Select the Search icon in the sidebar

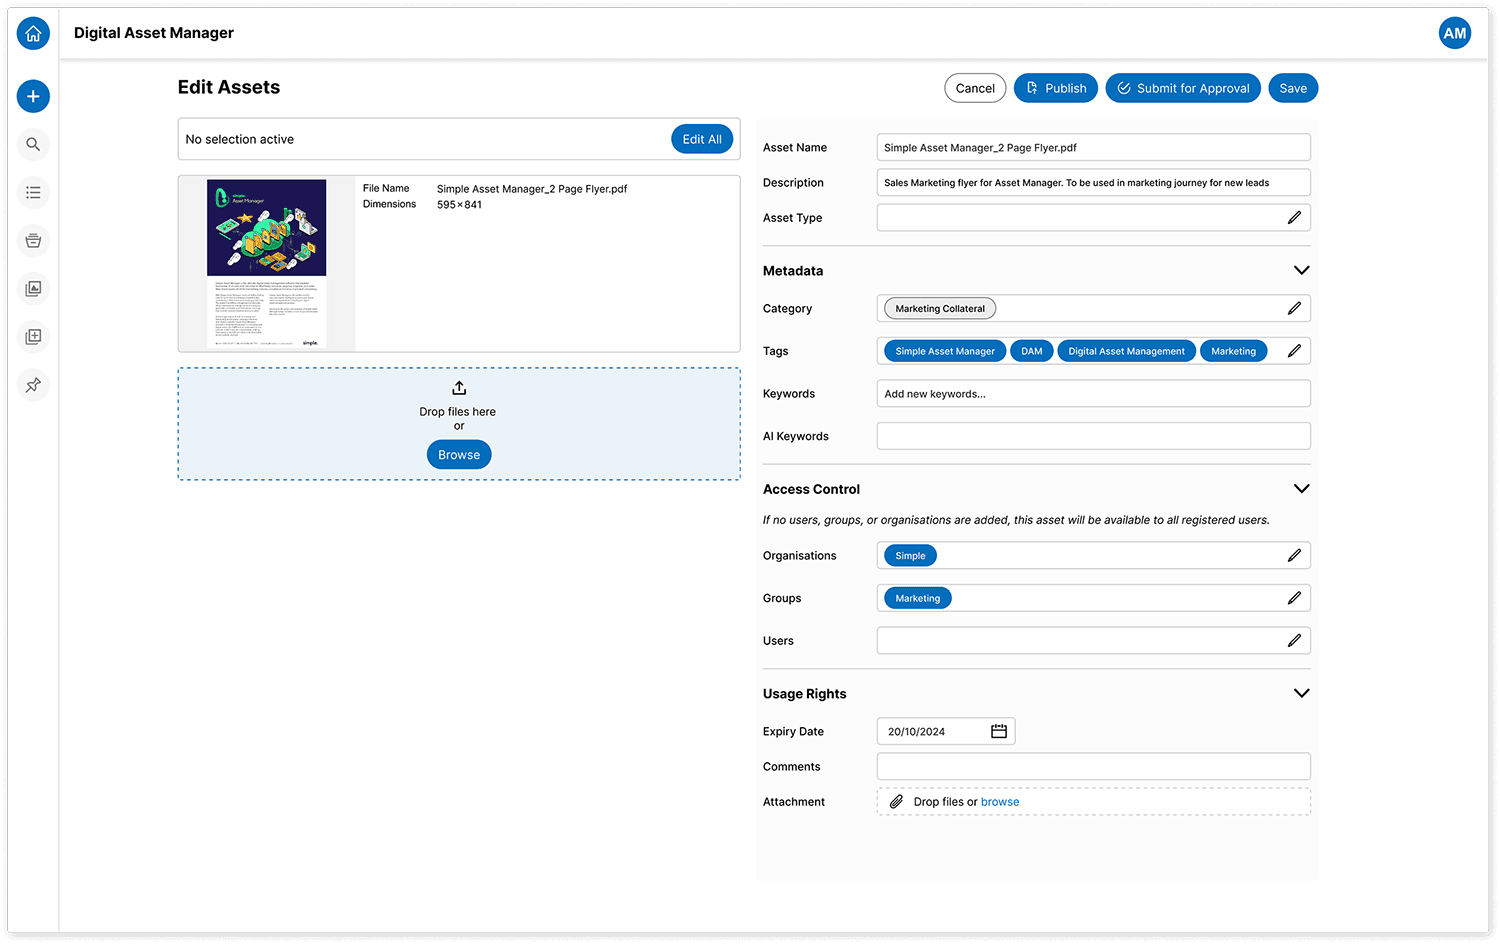[x=33, y=144]
